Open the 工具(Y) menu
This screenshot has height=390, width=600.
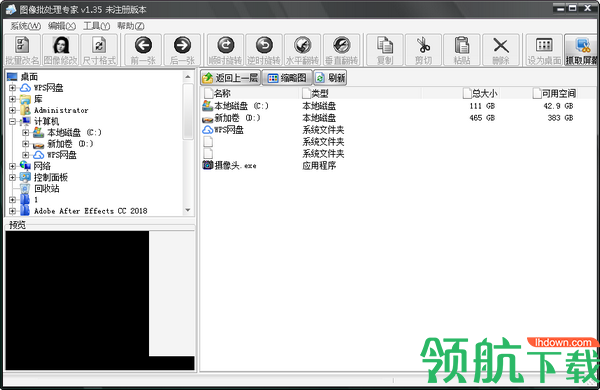(x=96, y=26)
